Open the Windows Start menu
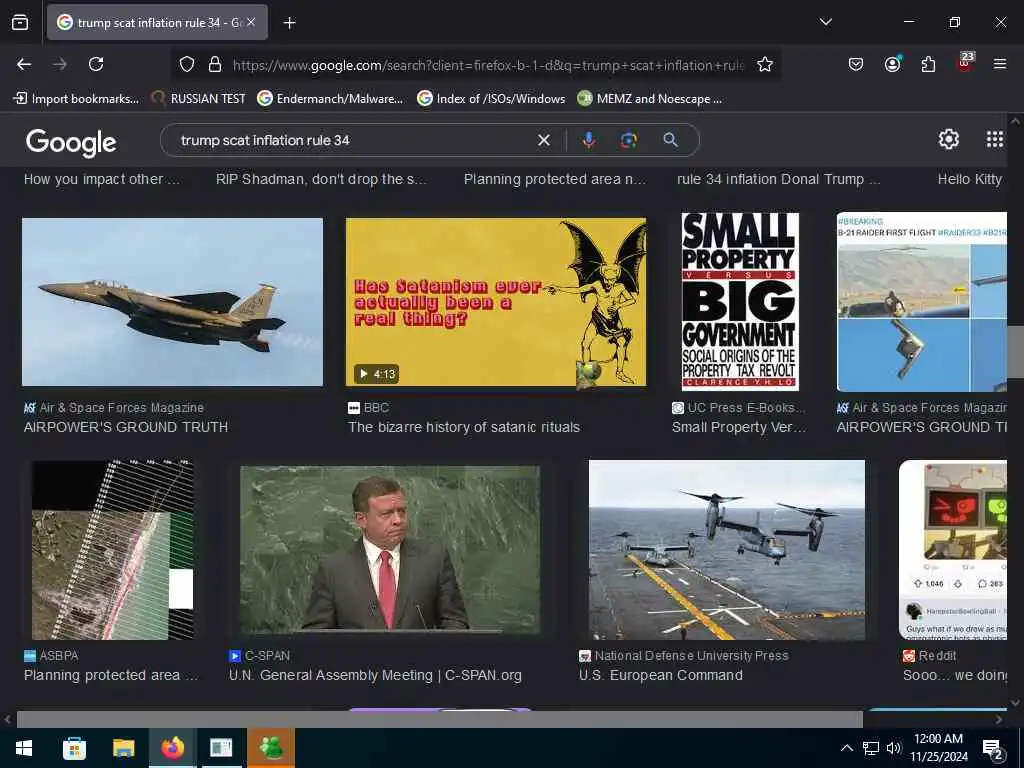The height and width of the screenshot is (768, 1024). click(24, 748)
